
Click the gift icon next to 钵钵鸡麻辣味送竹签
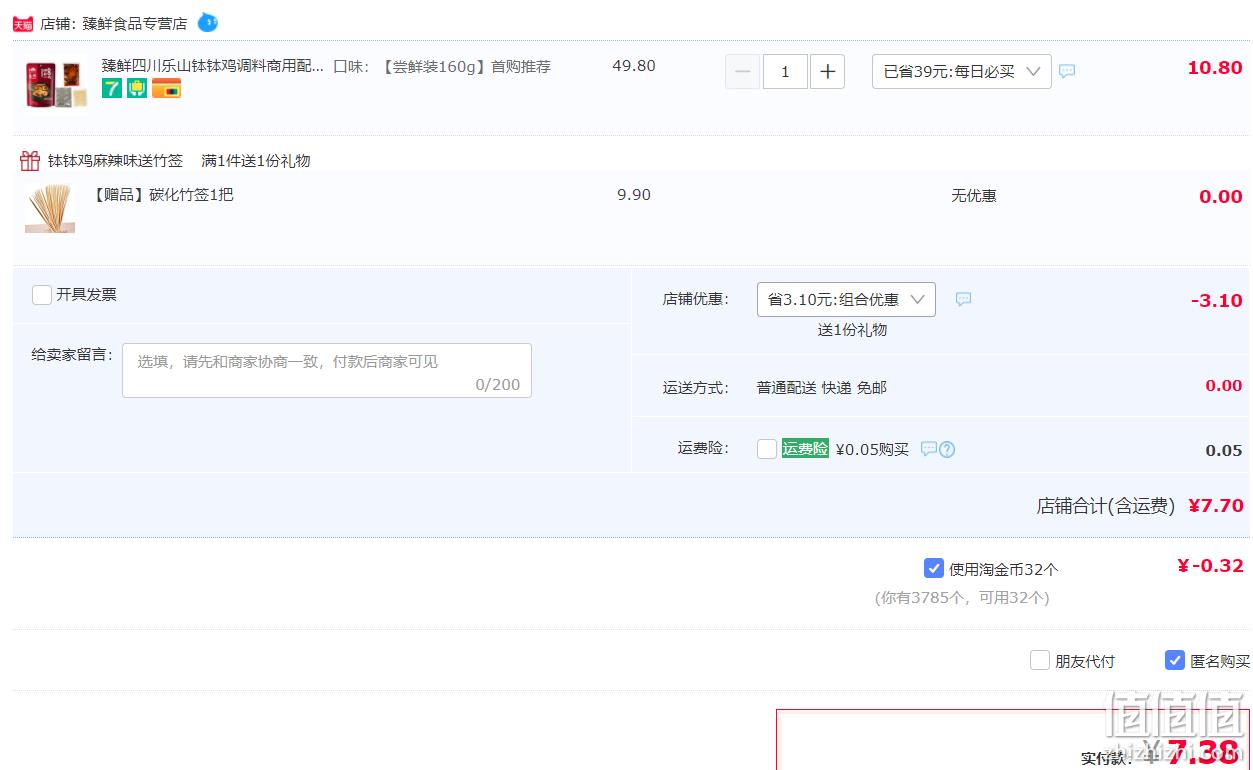pyautogui.click(x=30, y=161)
